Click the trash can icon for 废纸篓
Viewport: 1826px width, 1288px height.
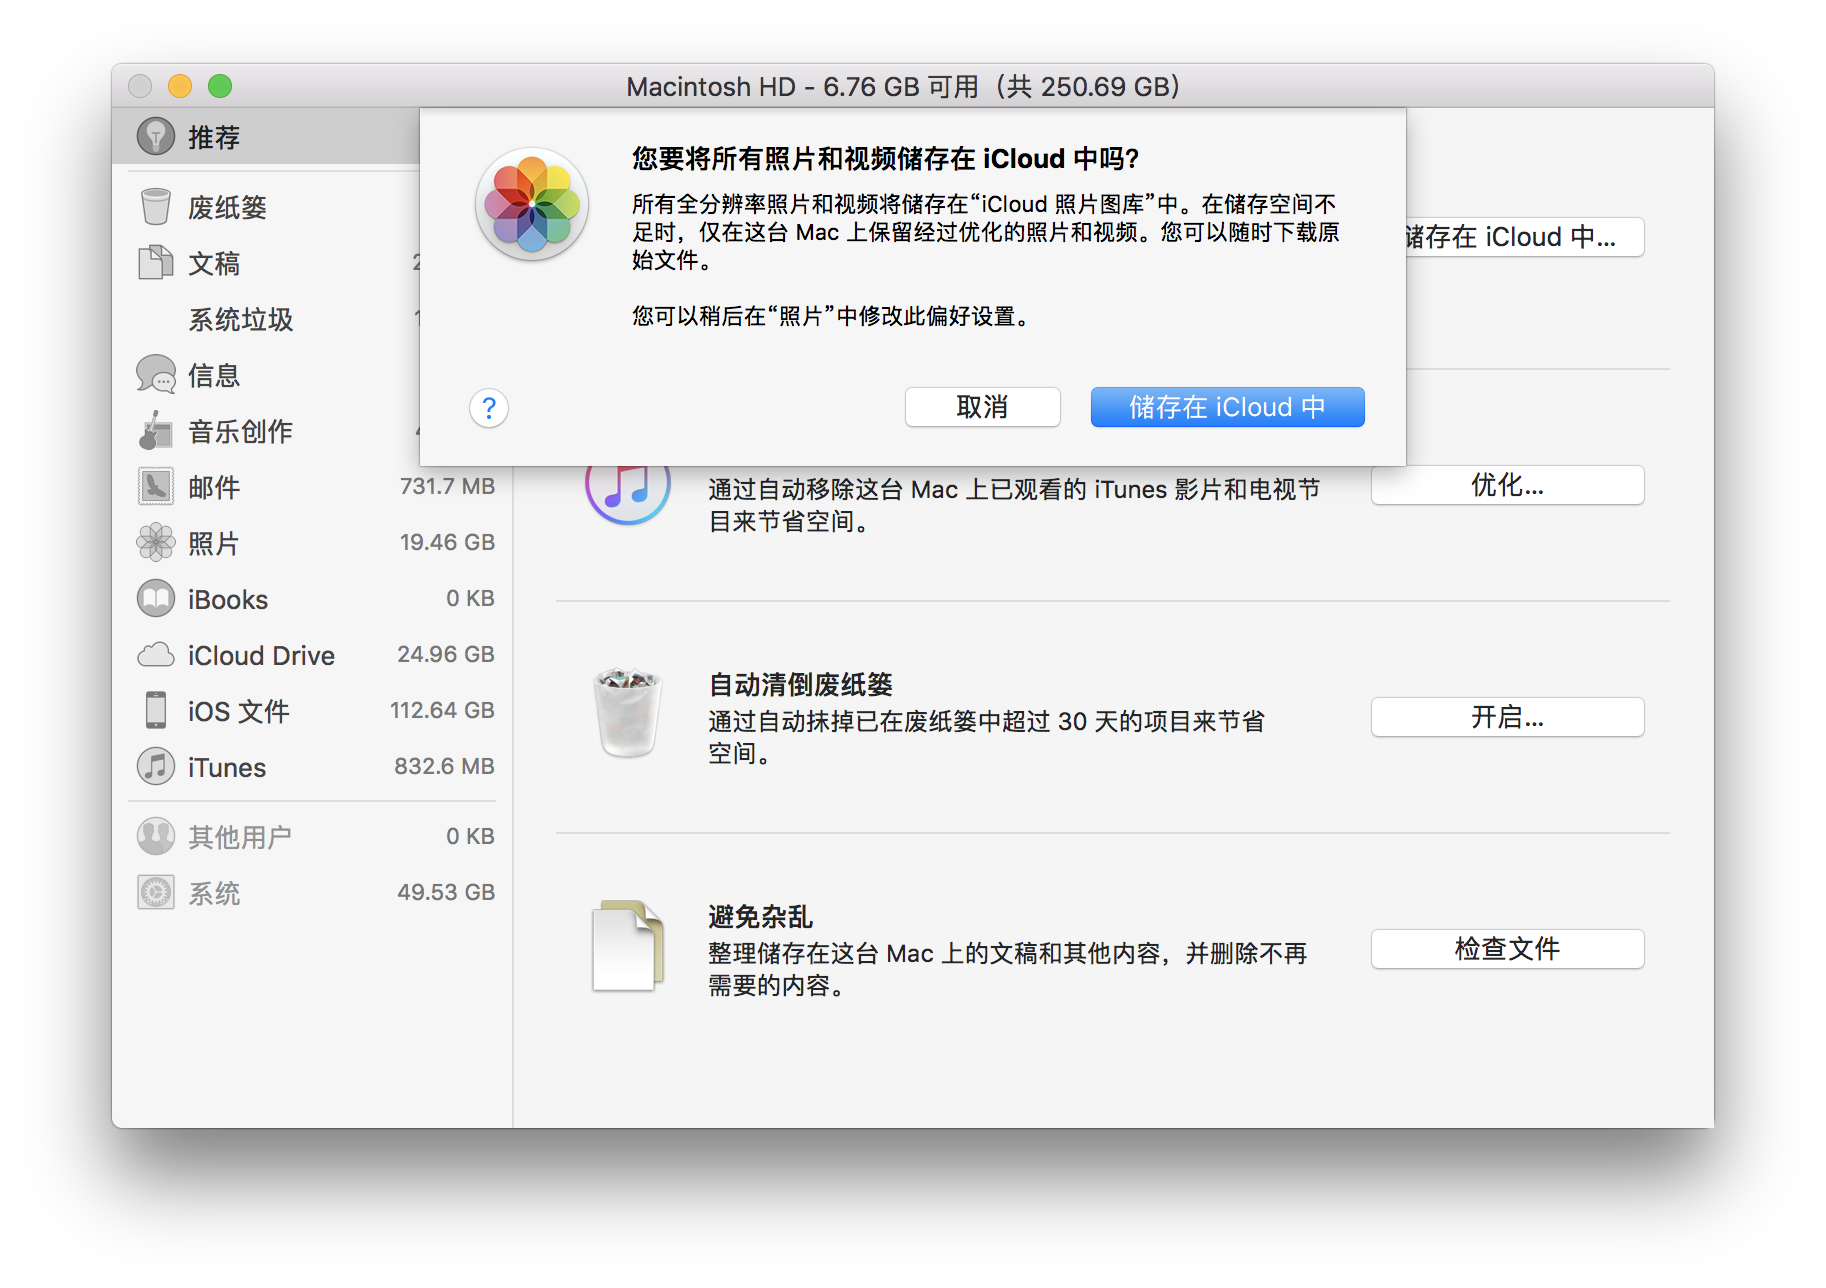pos(155,206)
